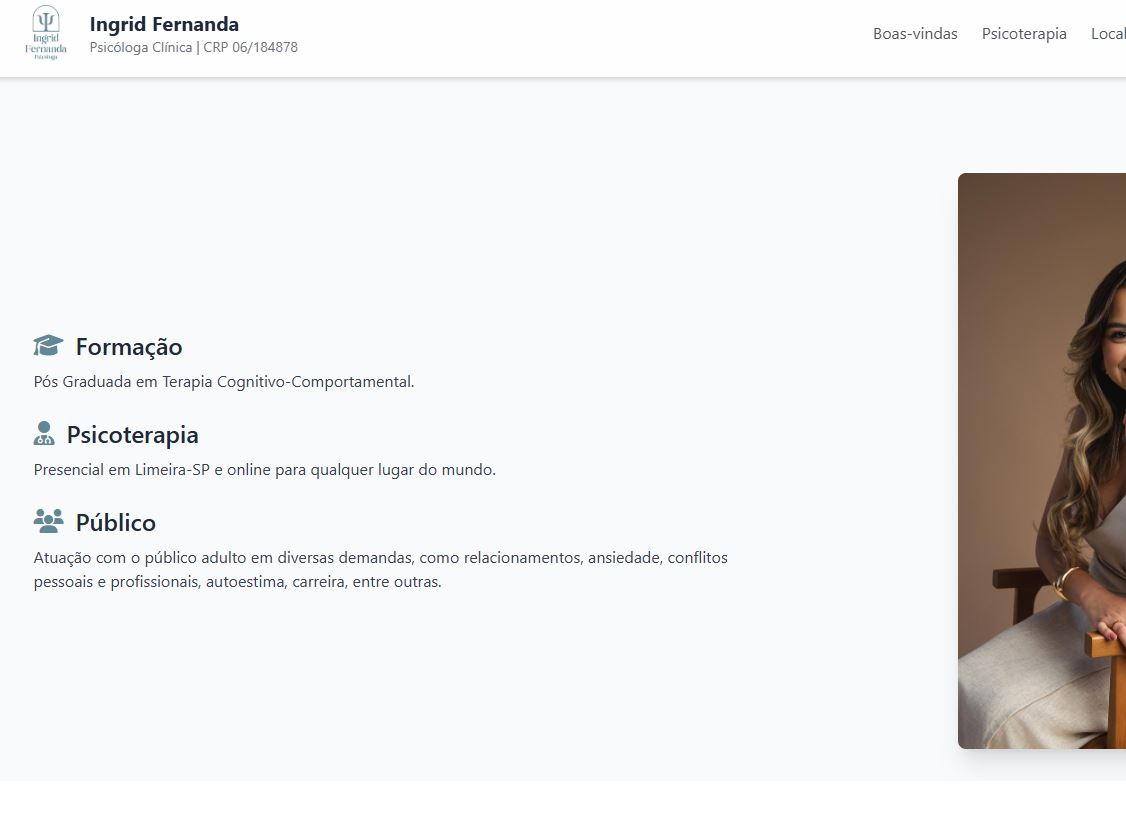Click the "pessoais e profissionais, autoestima" line

pyautogui.click(x=160, y=582)
